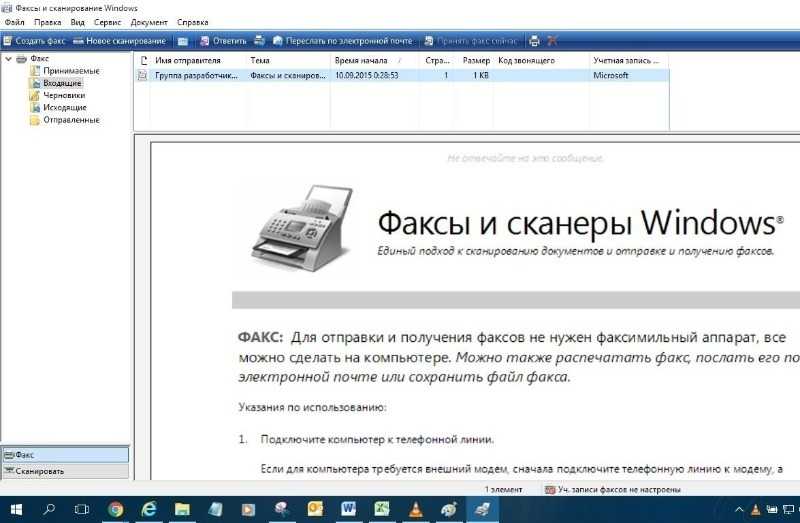
Task: Select the Отправленные folder
Action: point(70,120)
